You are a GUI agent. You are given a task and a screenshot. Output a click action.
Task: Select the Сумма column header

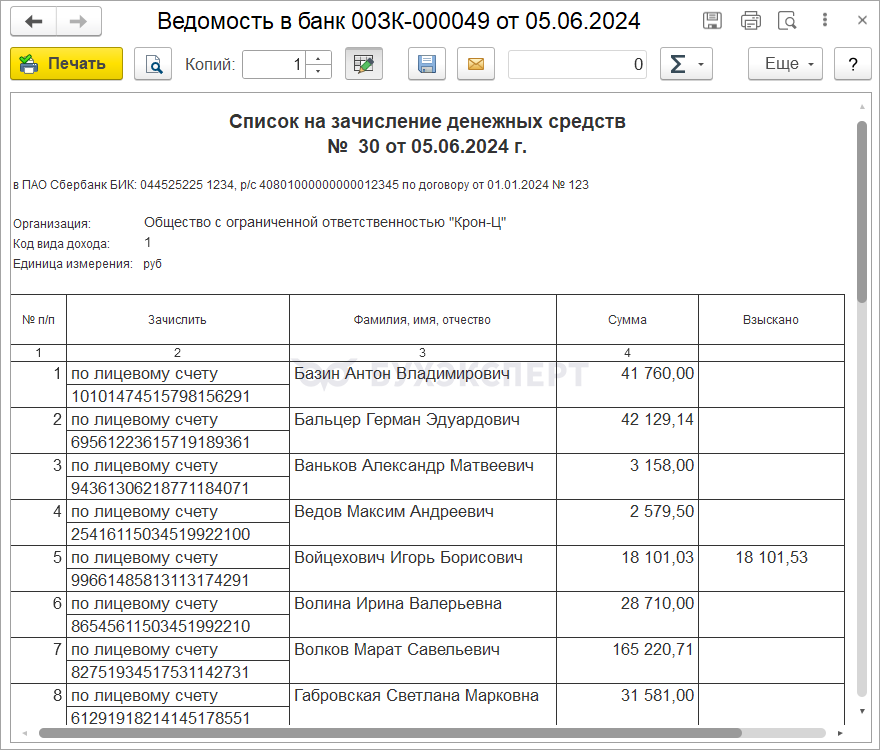point(627,319)
